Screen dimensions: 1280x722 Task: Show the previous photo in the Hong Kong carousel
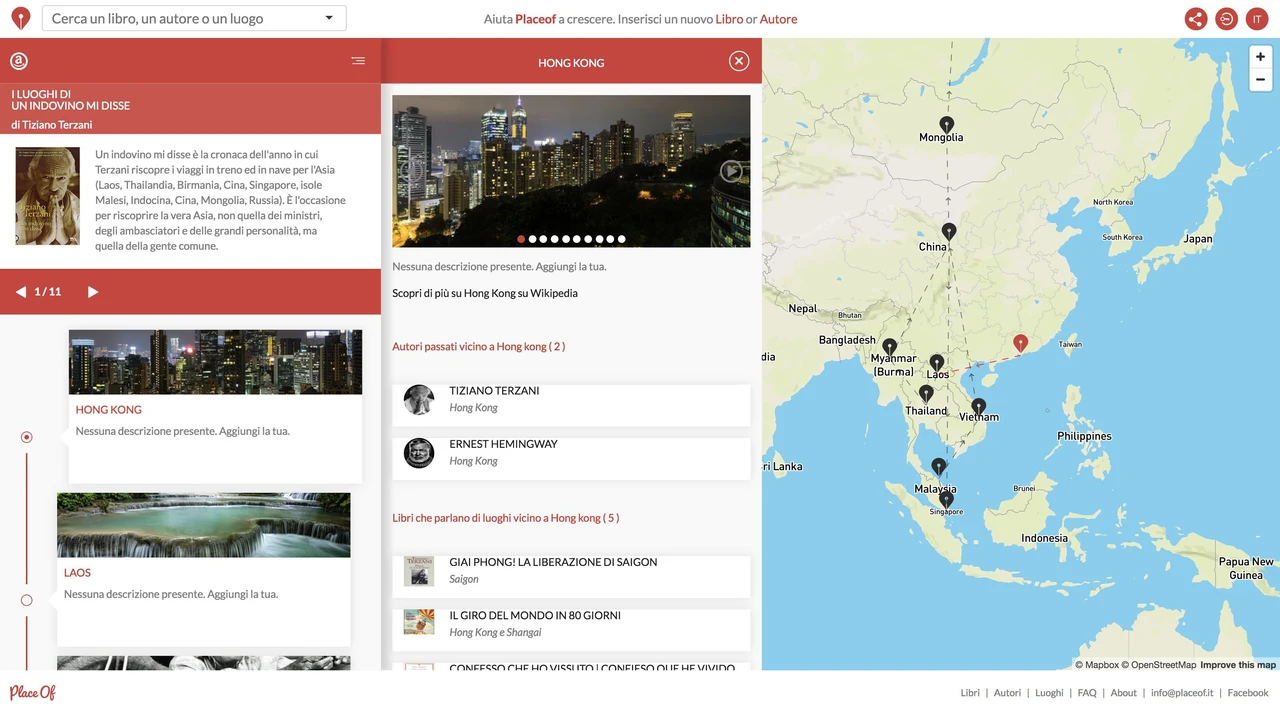click(410, 171)
